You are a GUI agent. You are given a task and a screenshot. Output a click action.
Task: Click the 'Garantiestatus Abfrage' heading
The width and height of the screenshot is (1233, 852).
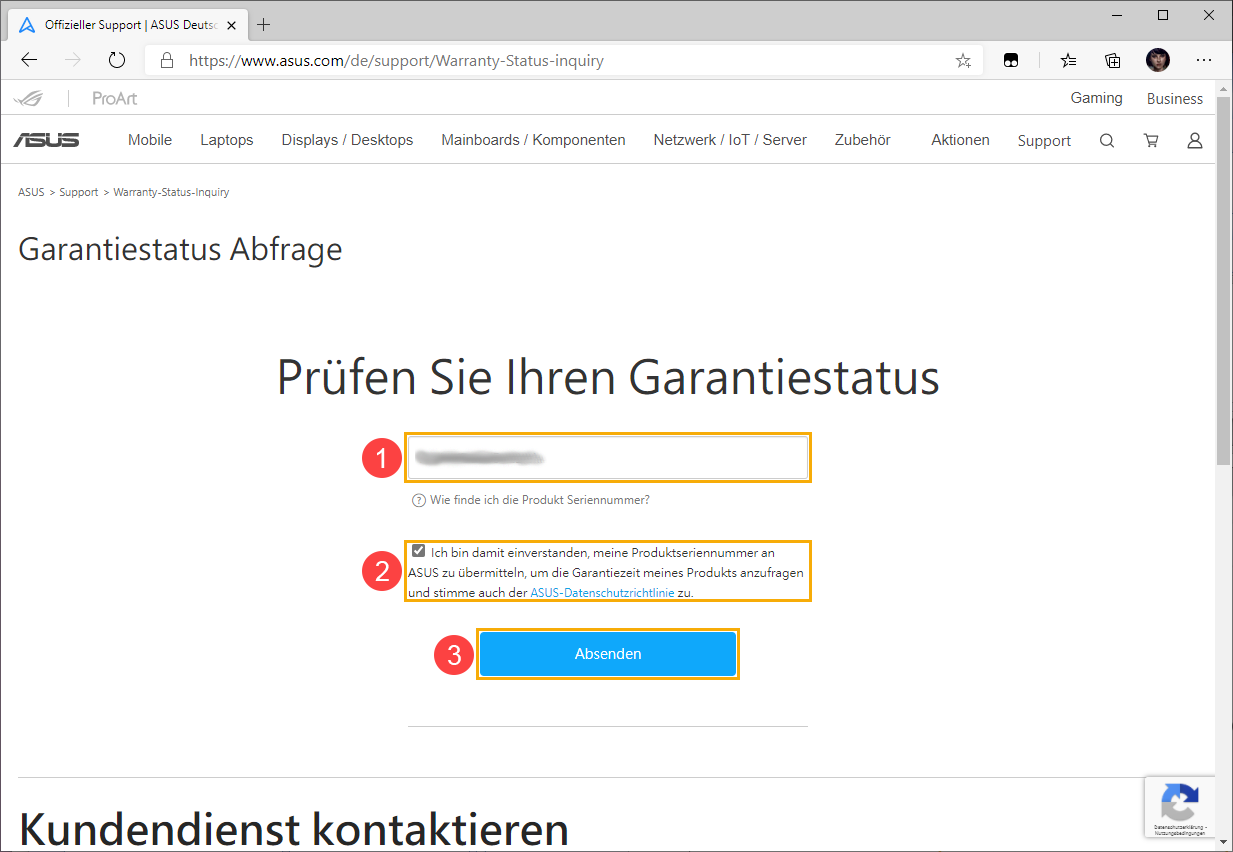click(x=180, y=249)
